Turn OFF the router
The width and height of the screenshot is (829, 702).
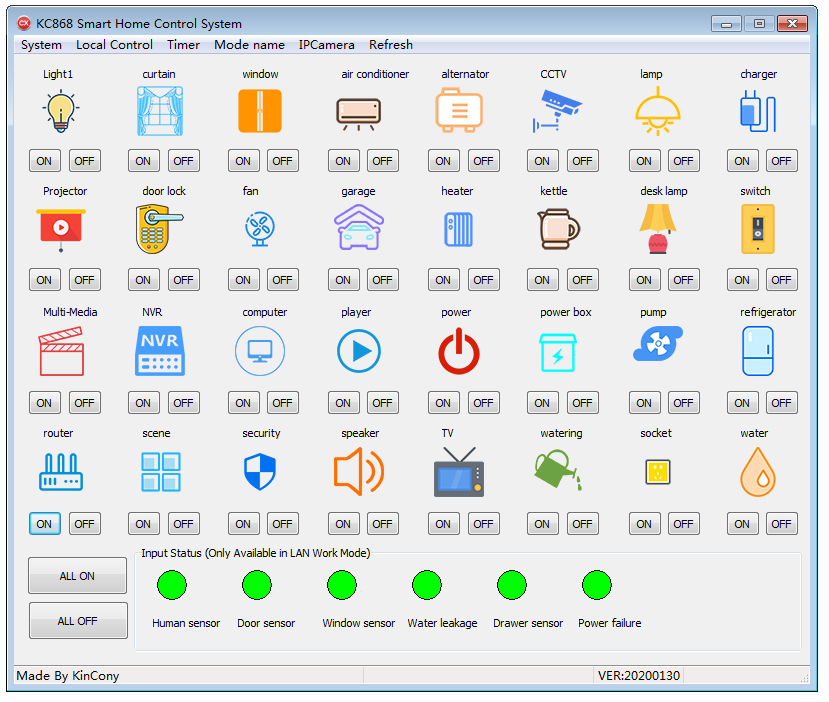point(84,524)
